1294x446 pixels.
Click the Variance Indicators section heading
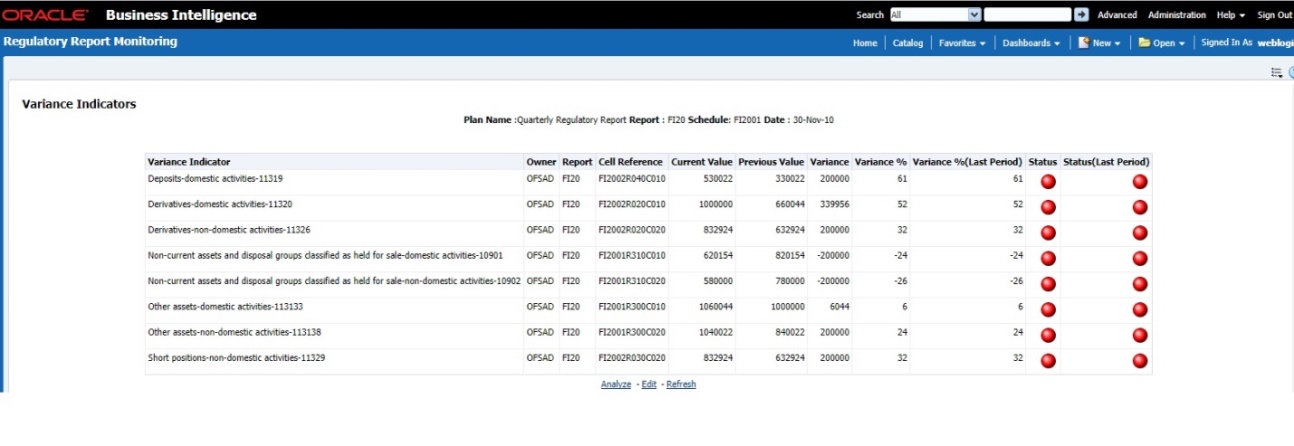(79, 104)
